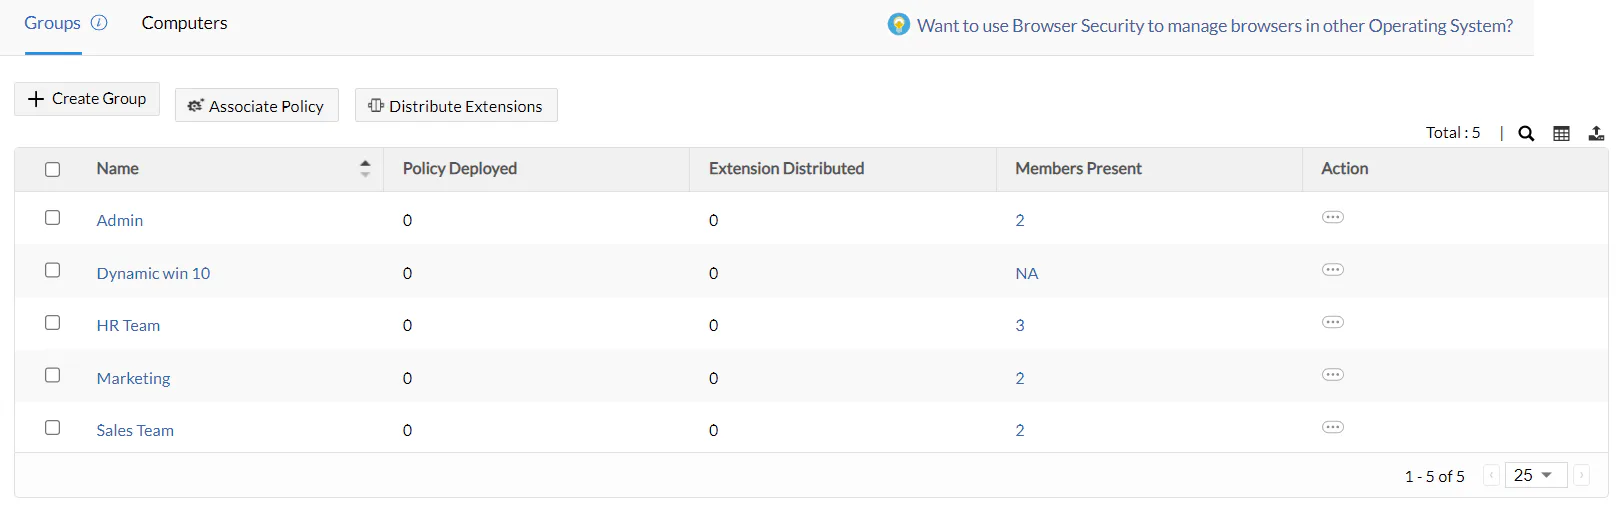Click the export icon above the table

click(x=1596, y=133)
